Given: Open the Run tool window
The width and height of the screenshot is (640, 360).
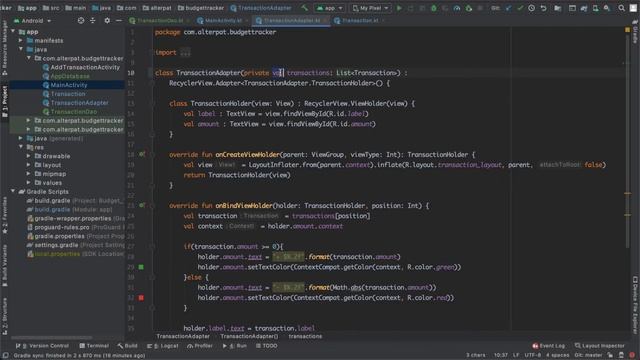Looking at the screenshot, I should coord(235,346).
